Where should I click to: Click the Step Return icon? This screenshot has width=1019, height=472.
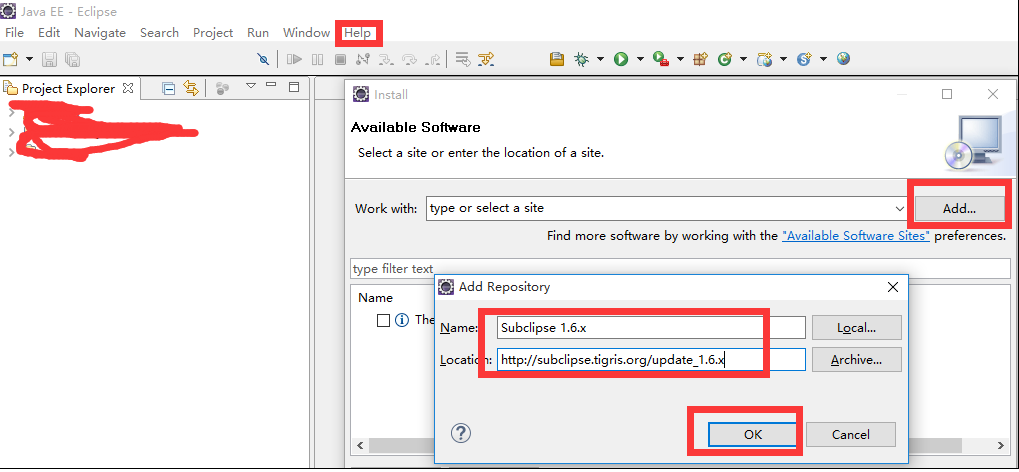pyautogui.click(x=433, y=60)
